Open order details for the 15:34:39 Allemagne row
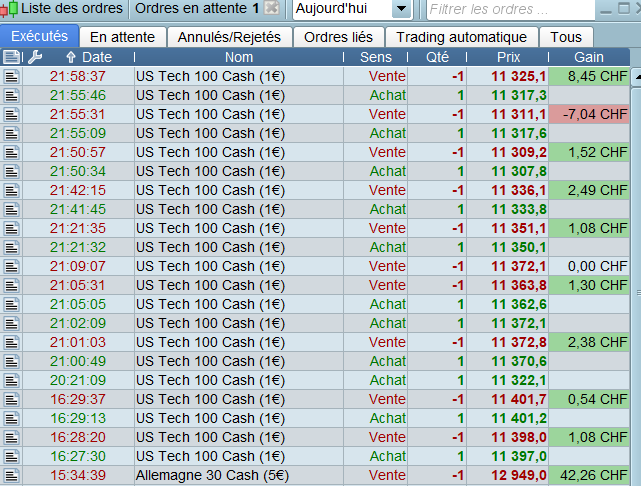Image resolution: width=641 pixels, height=486 pixels. (11, 475)
